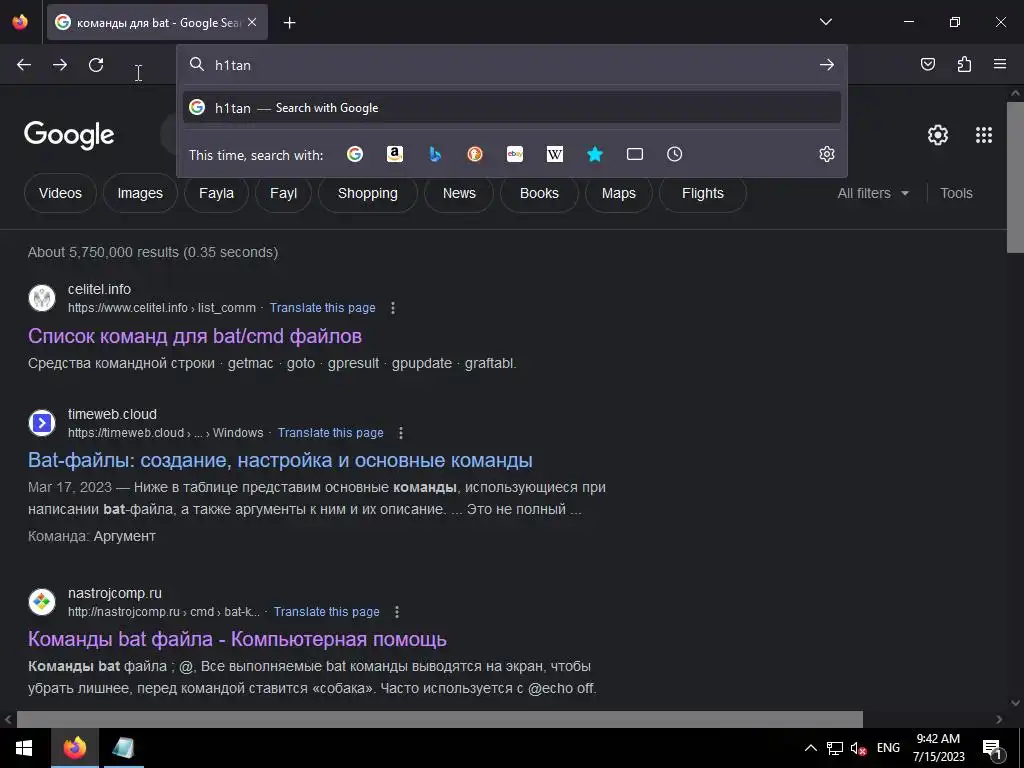Viewport: 1024px width, 768px height.
Task: Open 'Bat-файлы: создание, настройка' result
Action: point(280,460)
